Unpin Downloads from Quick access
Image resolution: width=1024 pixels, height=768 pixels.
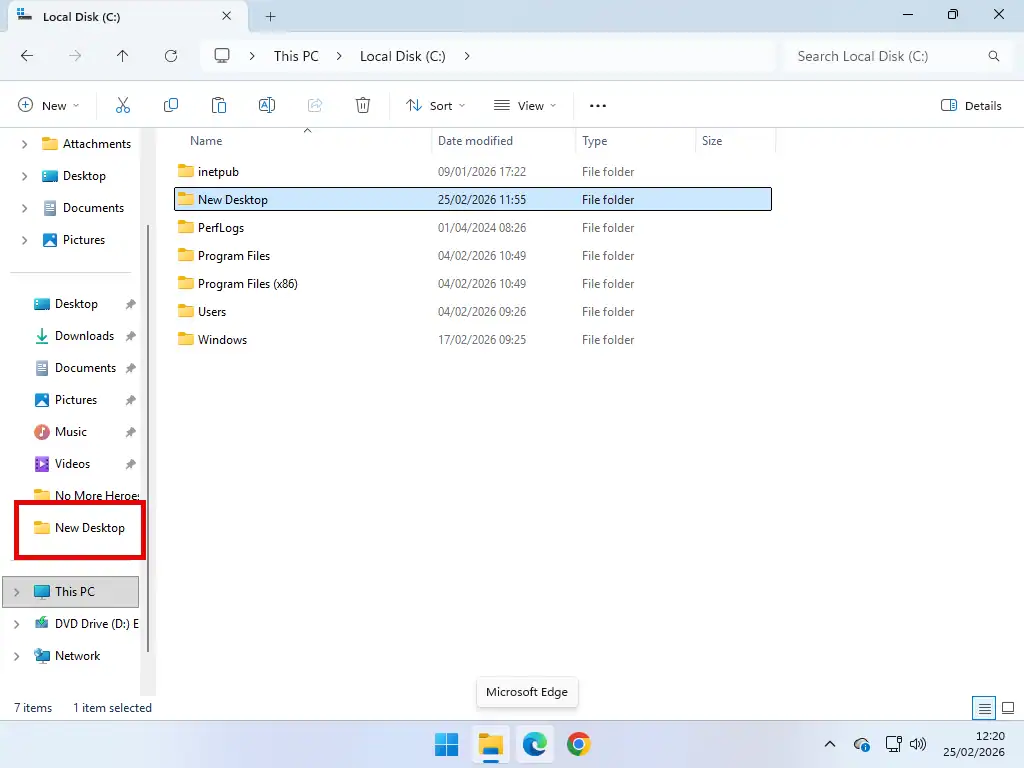coord(129,335)
